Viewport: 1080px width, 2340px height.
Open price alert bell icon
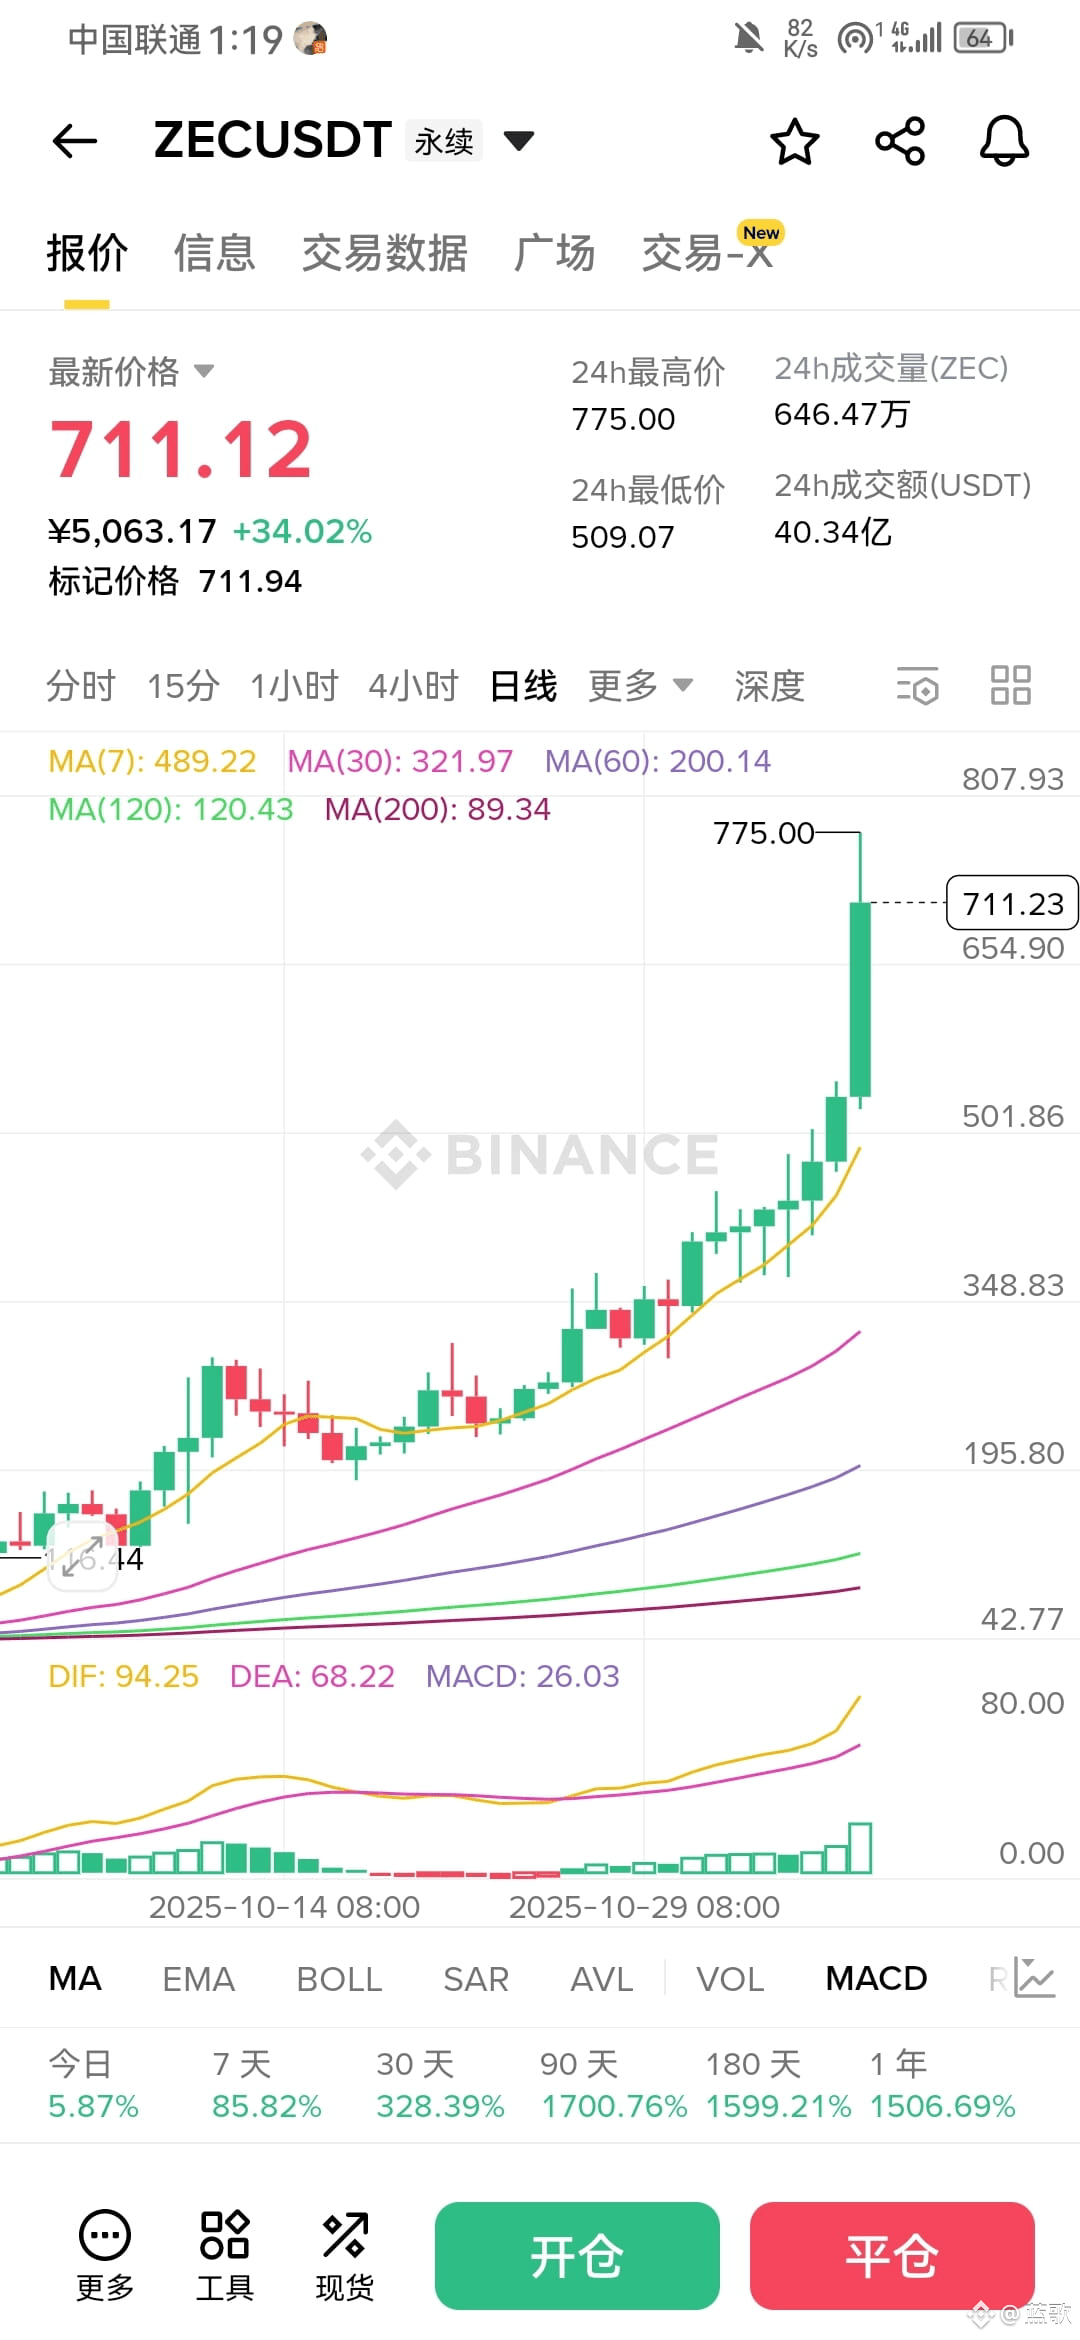[x=1004, y=141]
